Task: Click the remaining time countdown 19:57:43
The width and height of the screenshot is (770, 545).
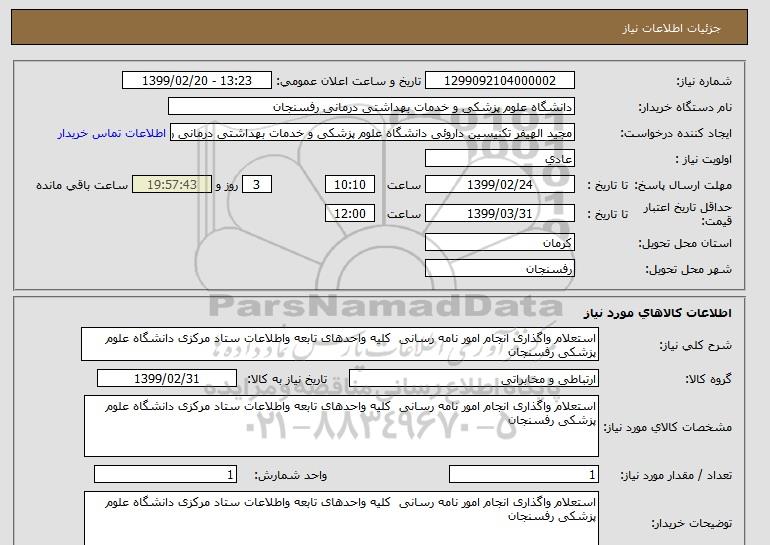Action: (x=172, y=185)
